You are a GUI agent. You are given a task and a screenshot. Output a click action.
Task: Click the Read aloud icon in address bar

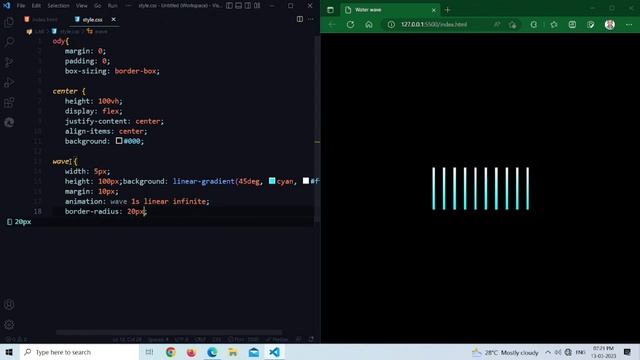[x=497, y=24]
